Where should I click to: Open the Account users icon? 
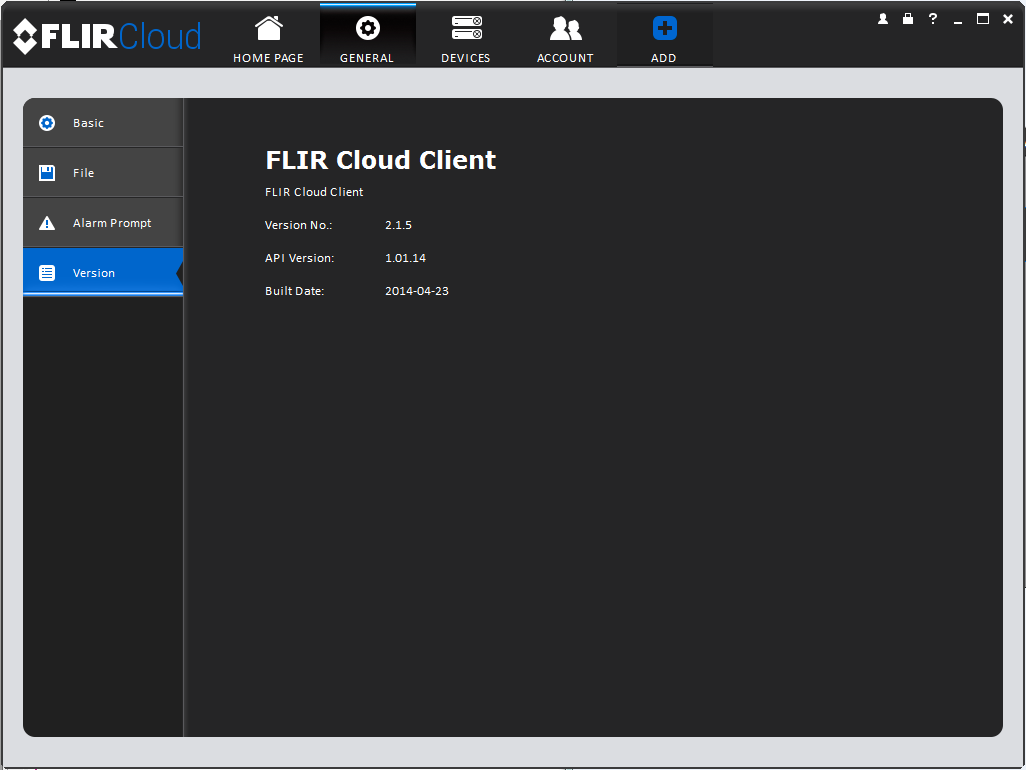565,29
